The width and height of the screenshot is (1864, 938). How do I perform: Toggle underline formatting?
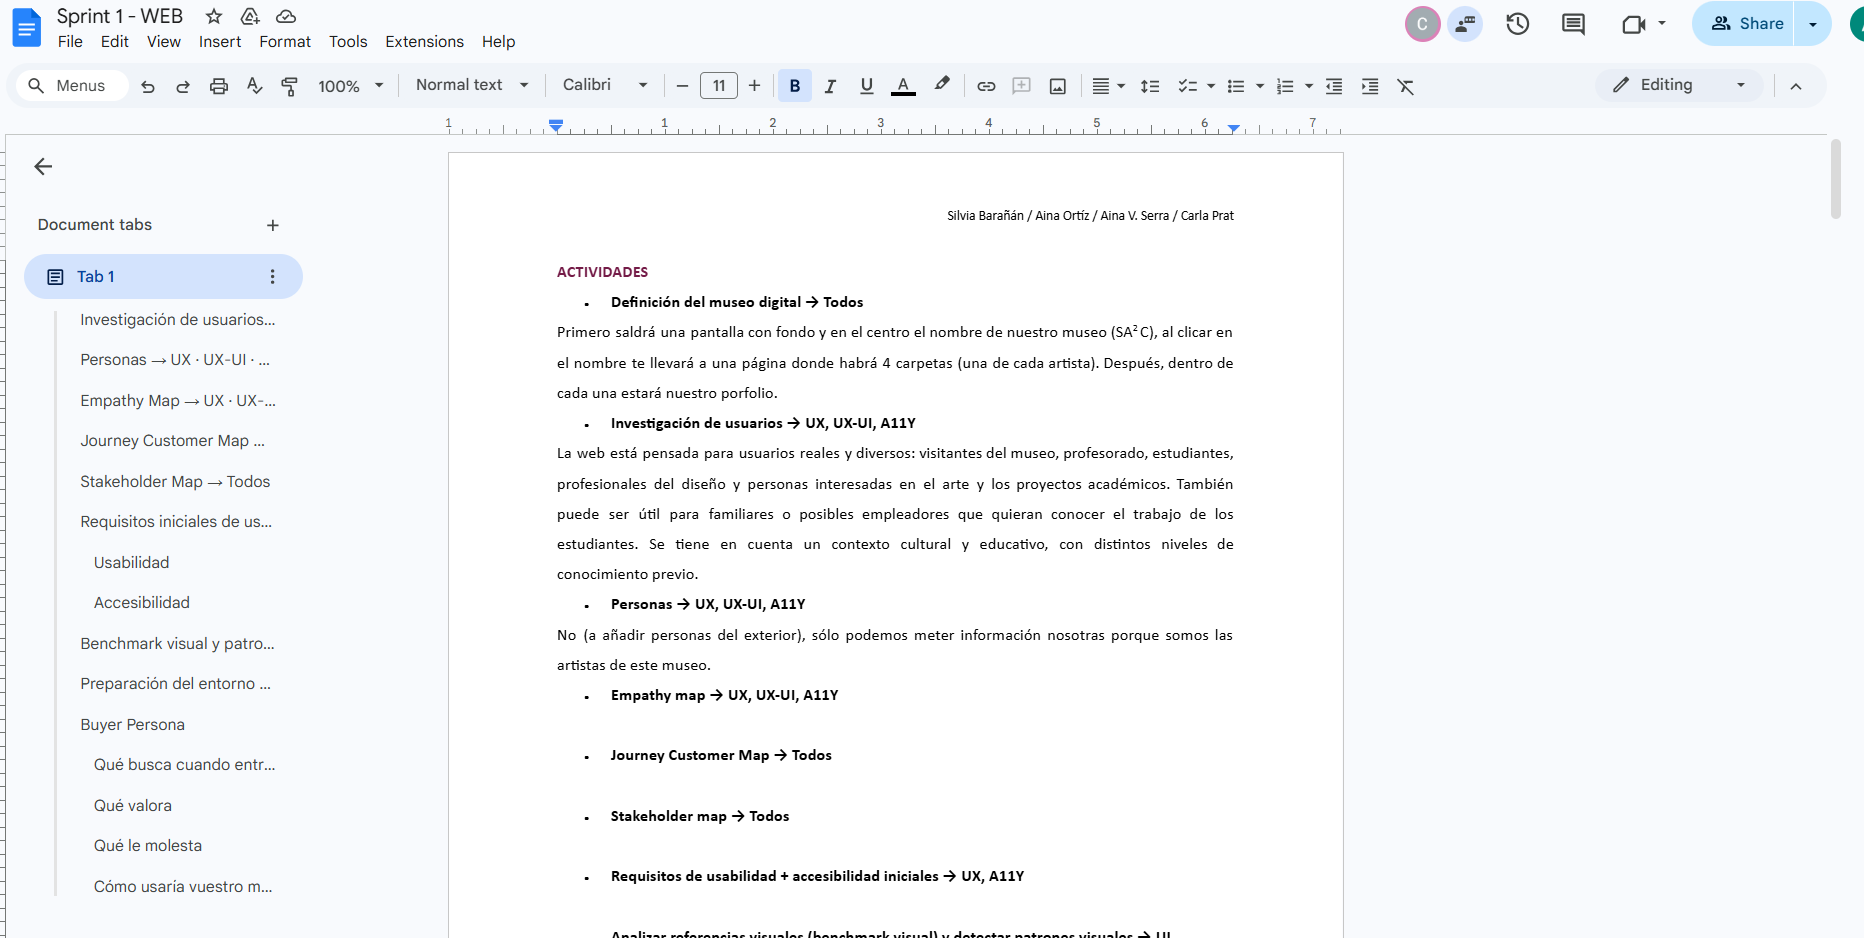[866, 86]
